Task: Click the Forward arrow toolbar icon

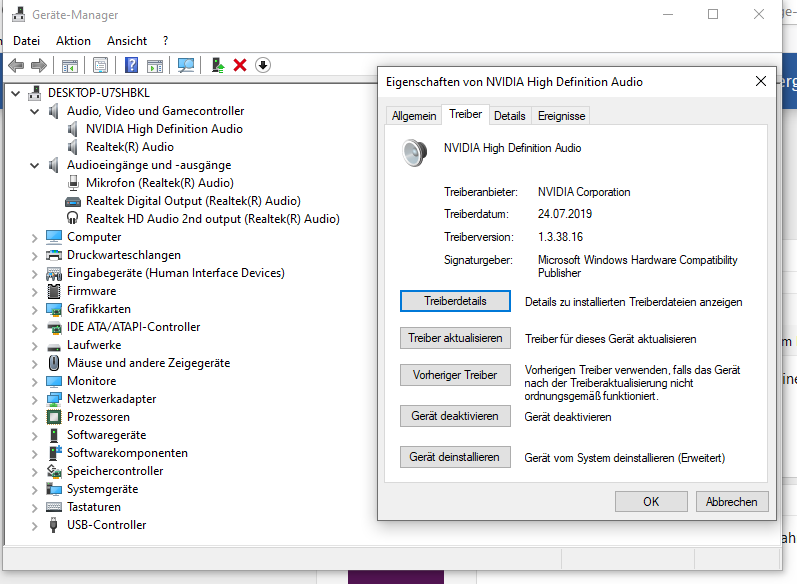Action: point(39,65)
